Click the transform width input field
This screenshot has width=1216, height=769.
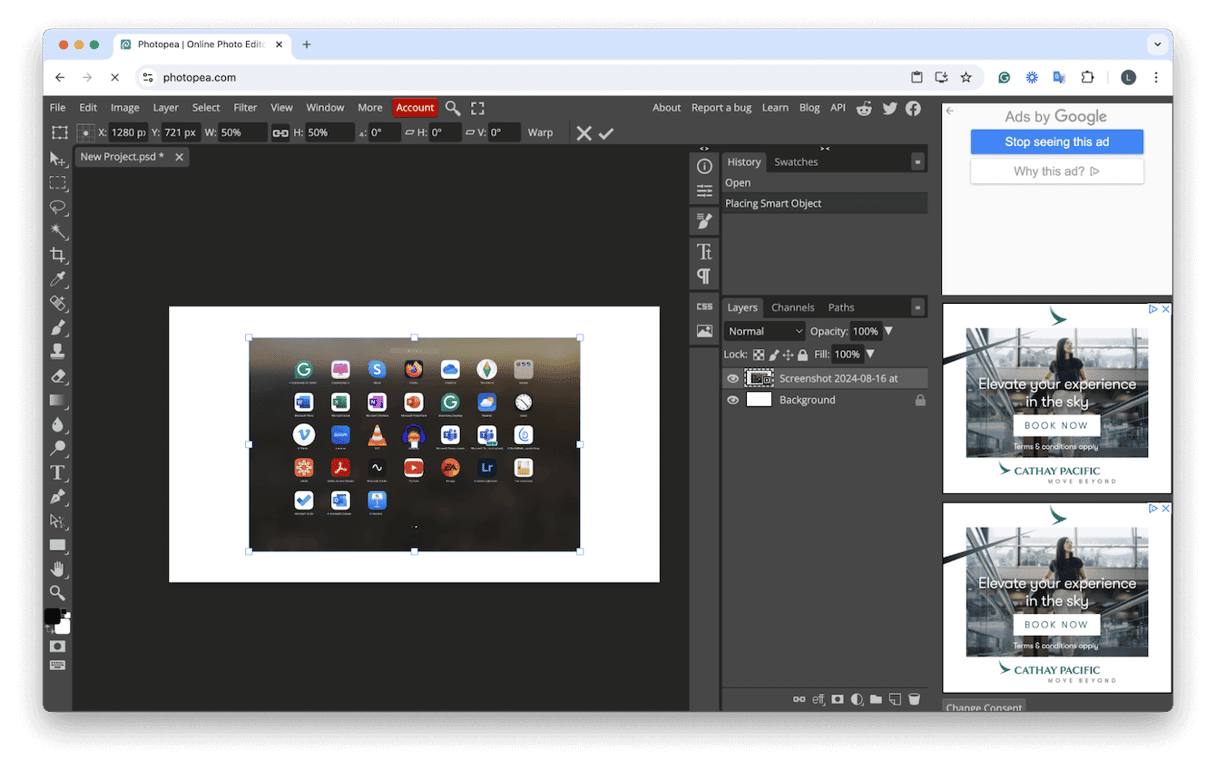click(x=242, y=133)
